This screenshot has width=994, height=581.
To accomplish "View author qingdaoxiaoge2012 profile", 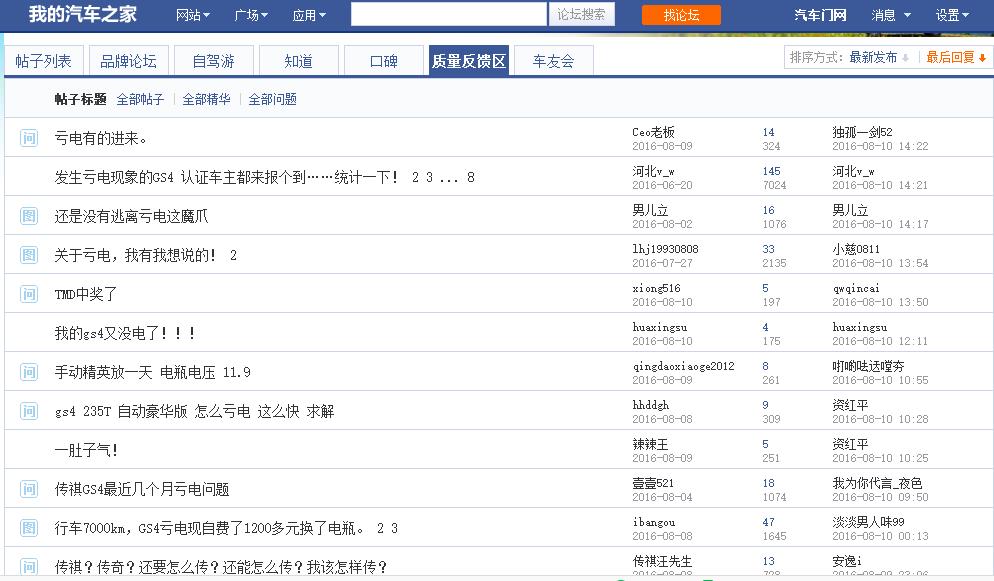I will point(683,366).
